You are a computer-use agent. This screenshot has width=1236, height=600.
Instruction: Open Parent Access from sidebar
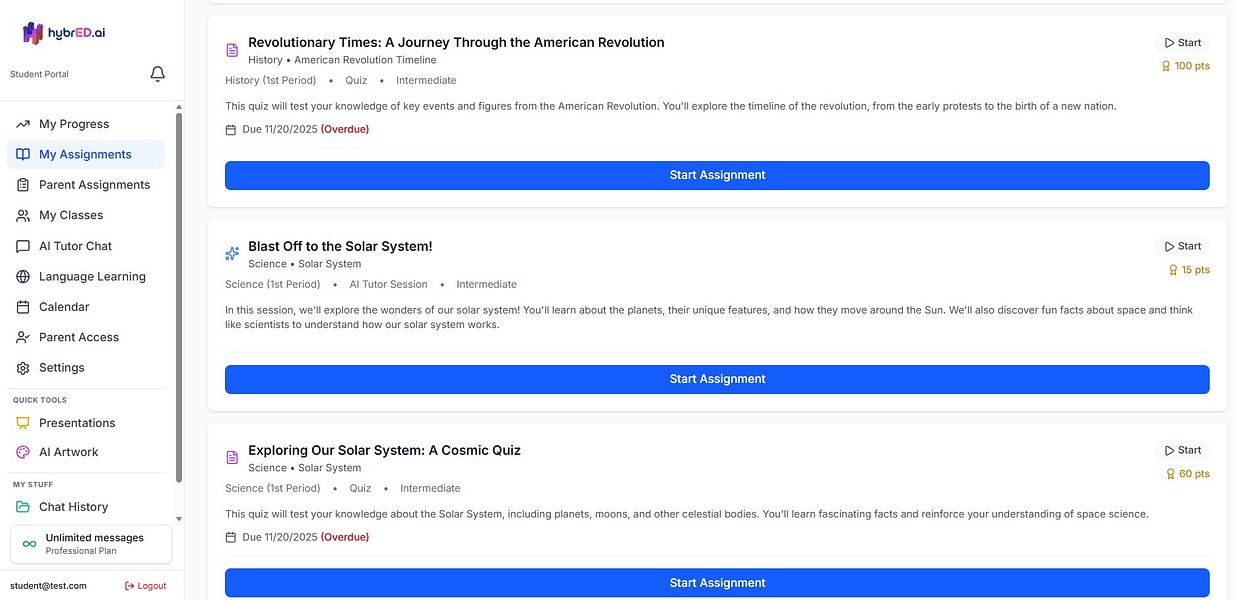click(78, 337)
